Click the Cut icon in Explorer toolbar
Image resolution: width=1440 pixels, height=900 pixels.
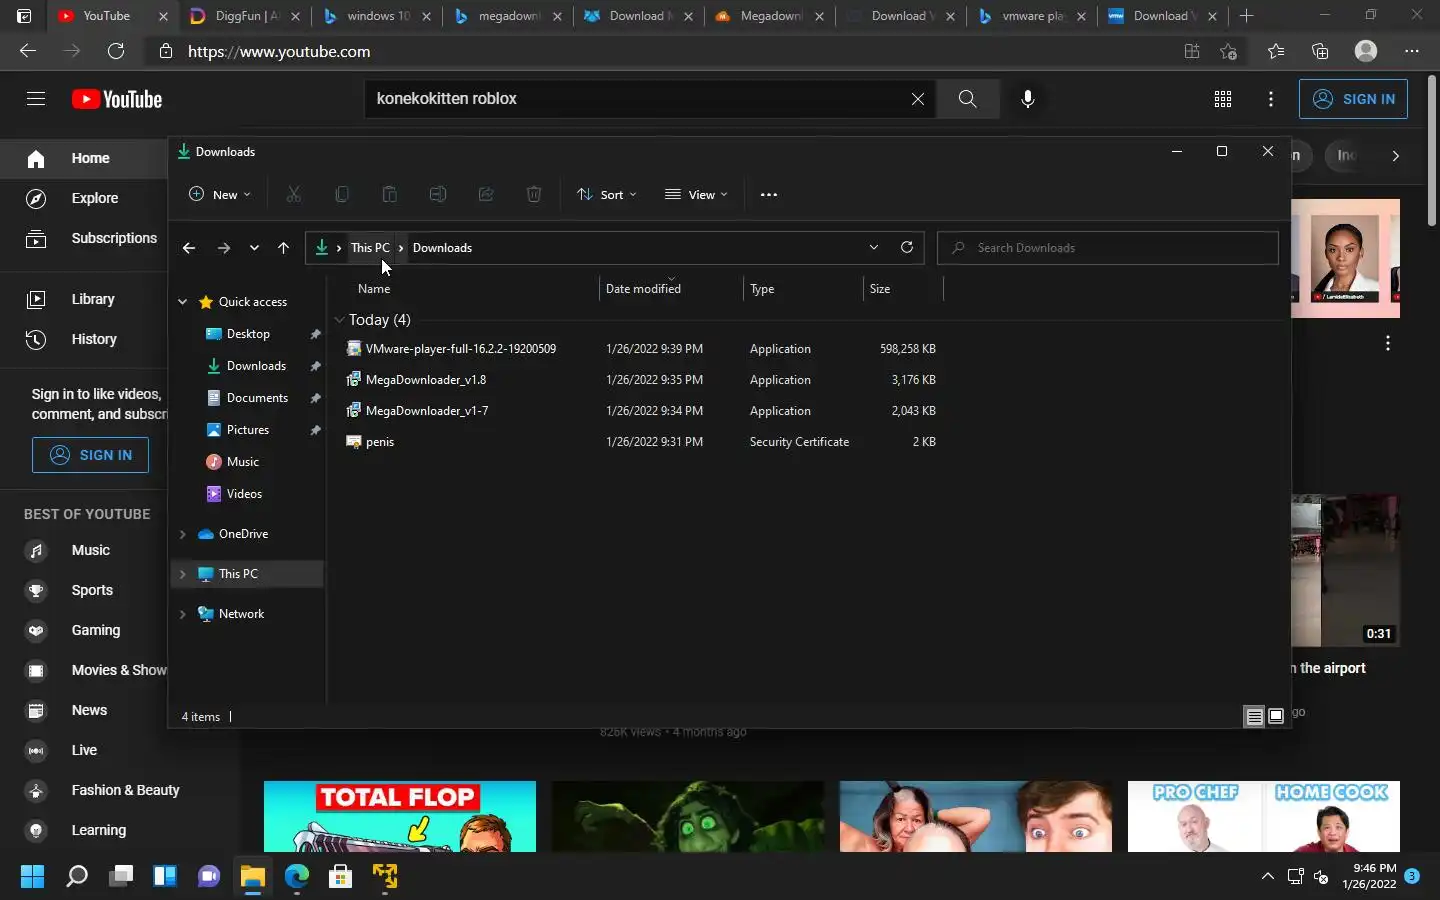pos(294,195)
